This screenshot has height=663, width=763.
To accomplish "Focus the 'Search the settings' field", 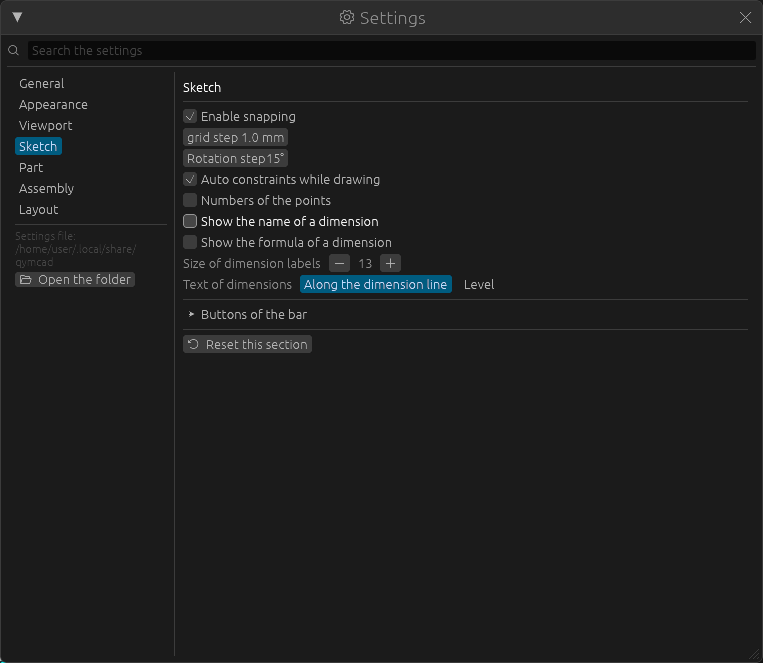I will click(x=391, y=51).
